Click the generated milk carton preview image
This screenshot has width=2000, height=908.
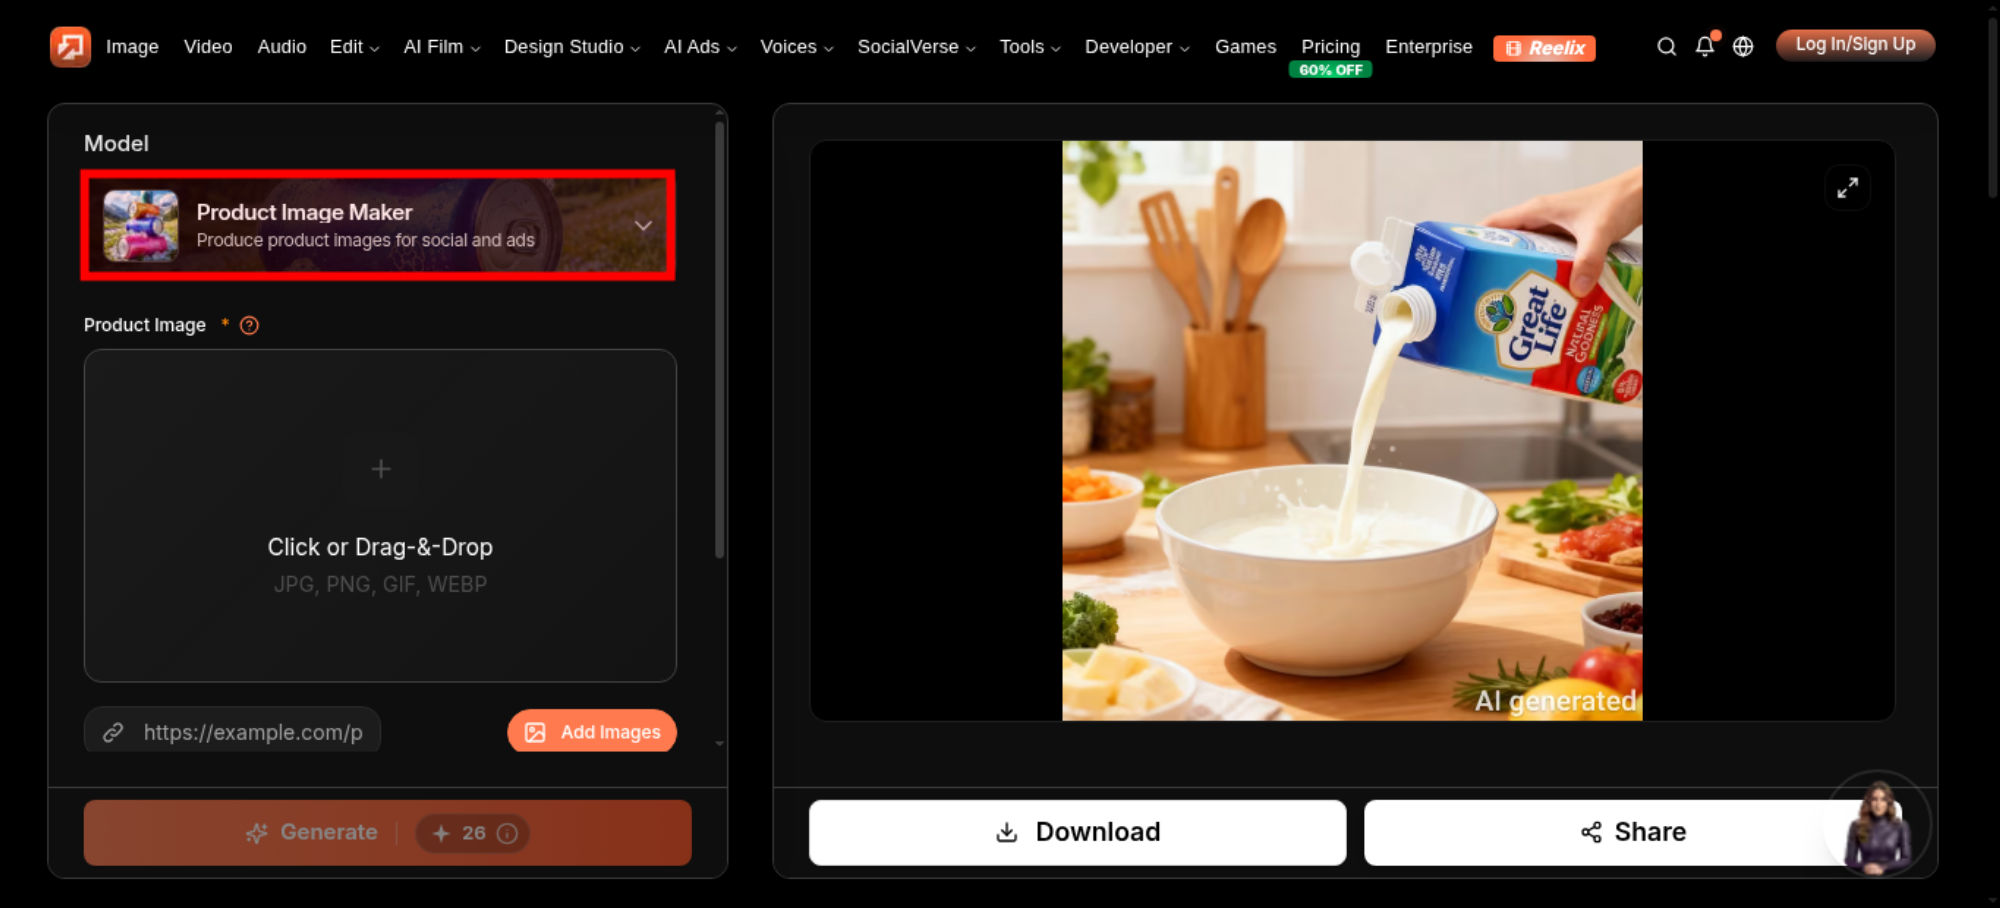click(1352, 430)
